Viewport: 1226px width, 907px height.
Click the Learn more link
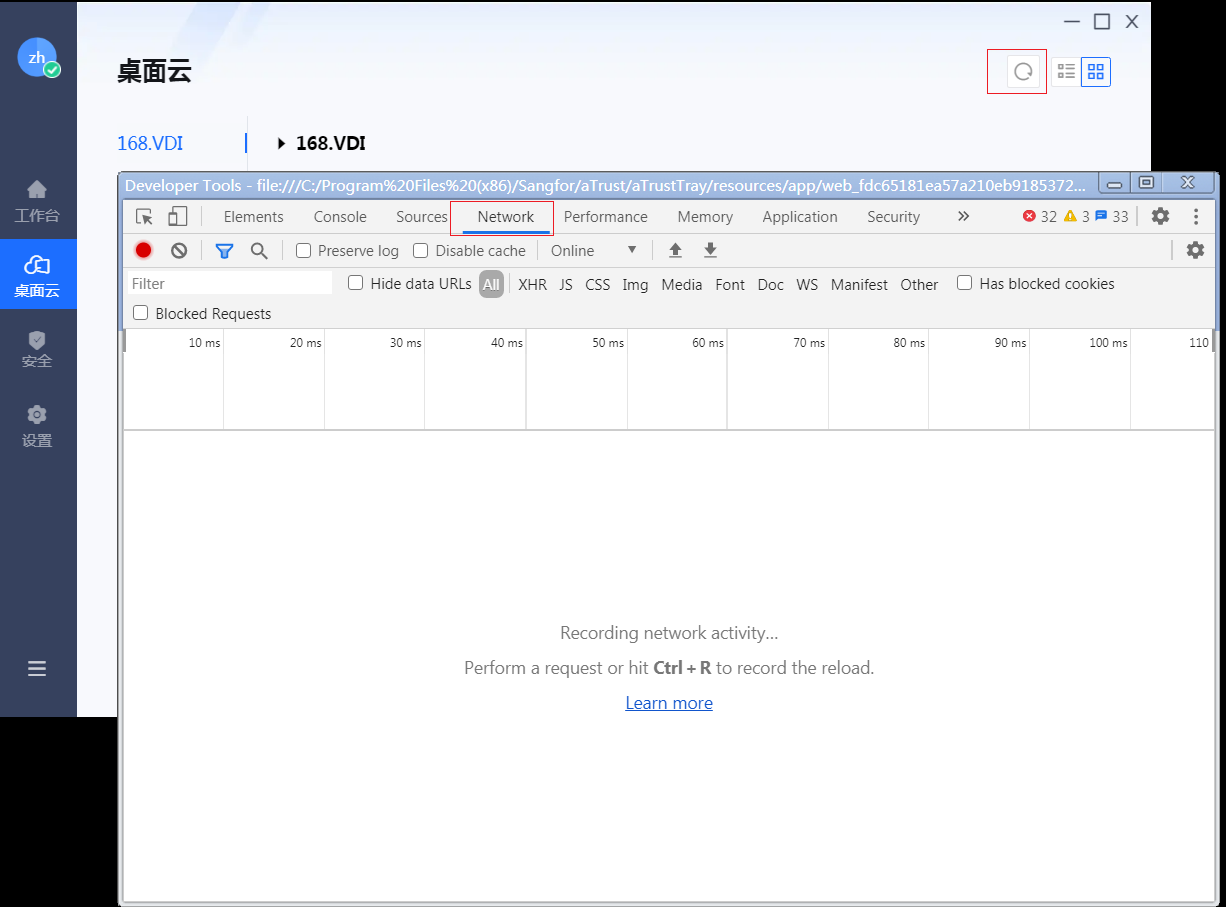(669, 703)
